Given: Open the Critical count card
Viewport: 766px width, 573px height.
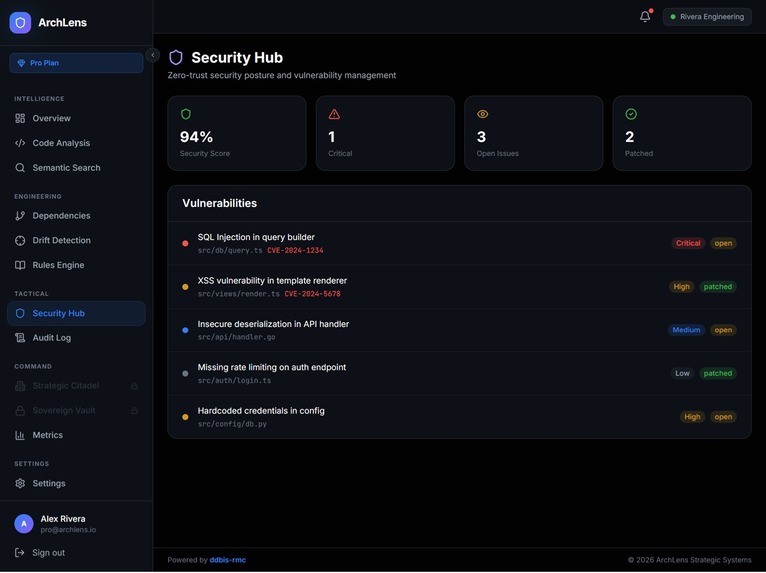Looking at the screenshot, I should [385, 133].
